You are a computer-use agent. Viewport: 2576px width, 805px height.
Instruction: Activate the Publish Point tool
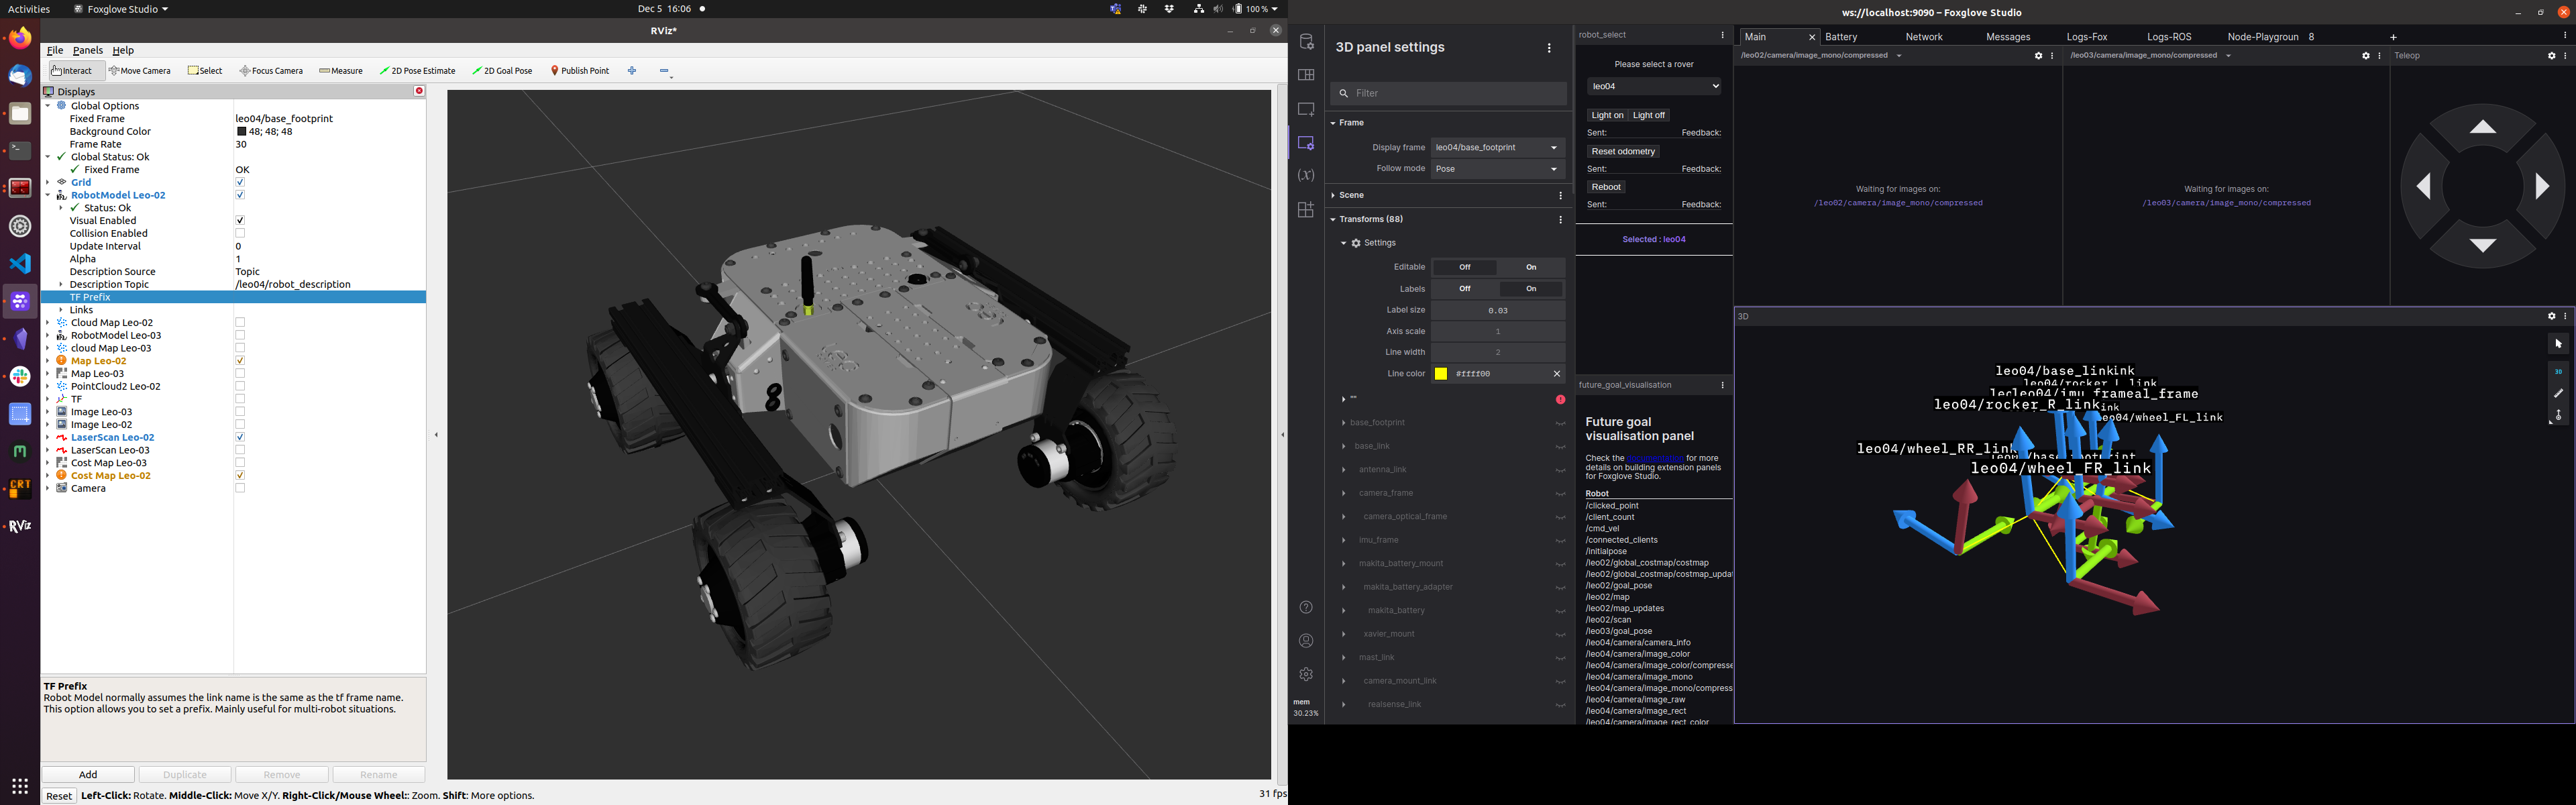pyautogui.click(x=579, y=70)
